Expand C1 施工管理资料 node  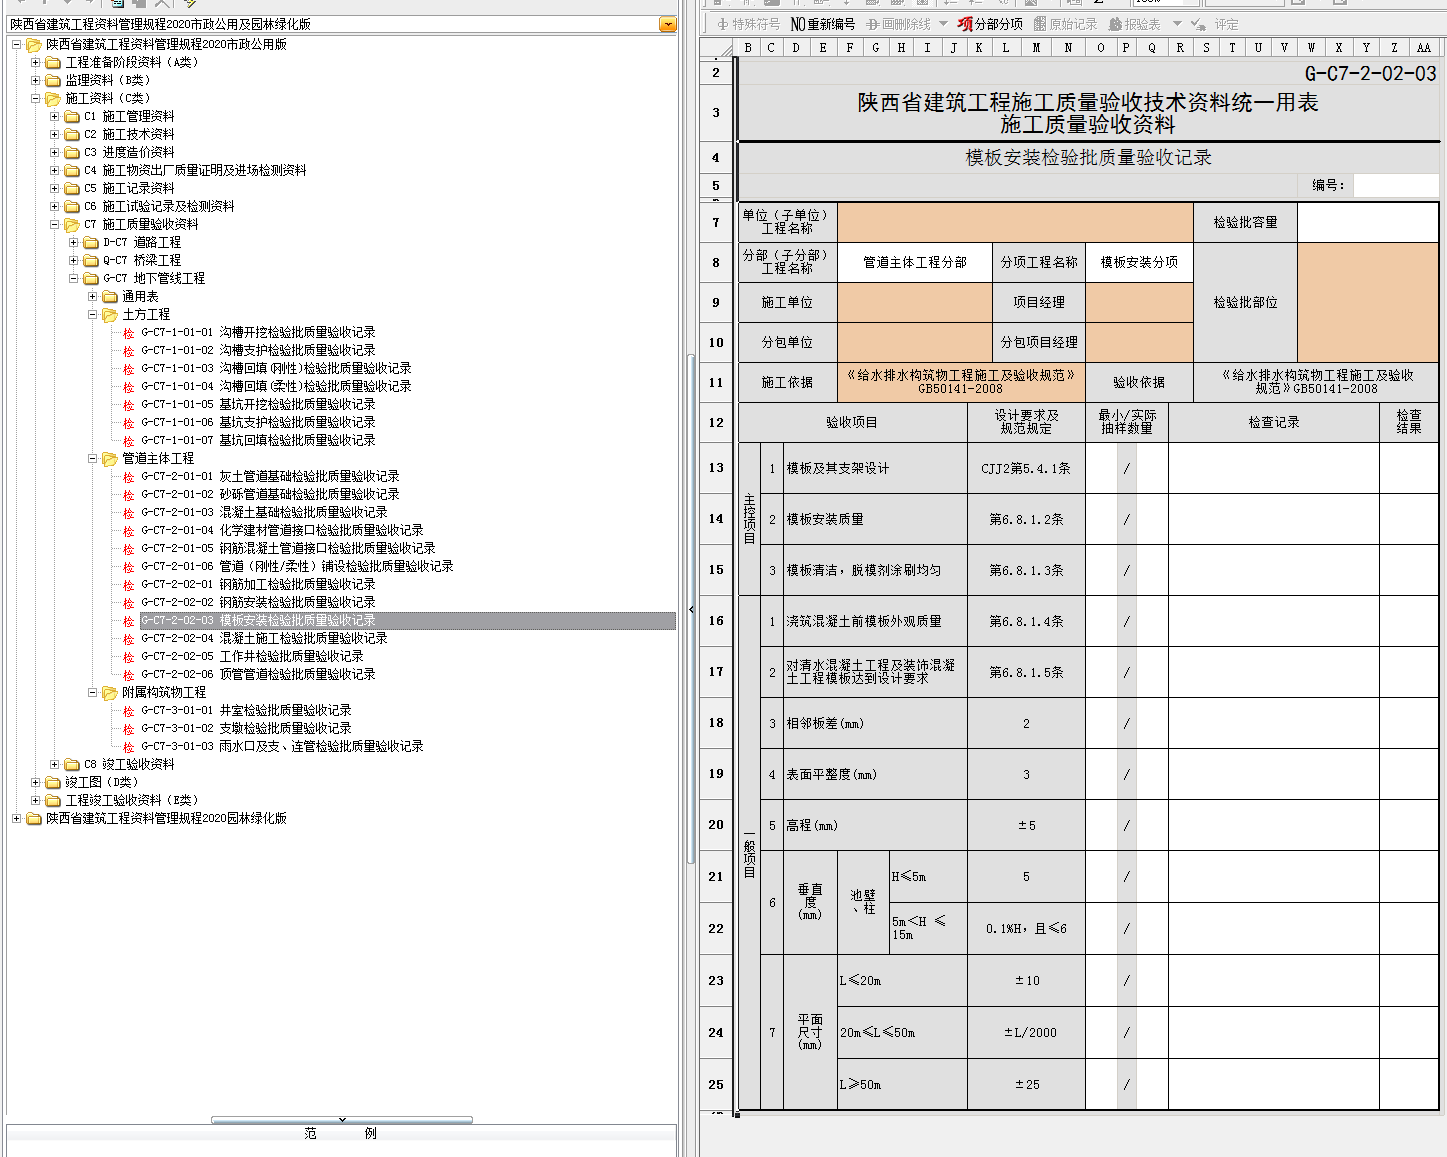[x=55, y=116]
